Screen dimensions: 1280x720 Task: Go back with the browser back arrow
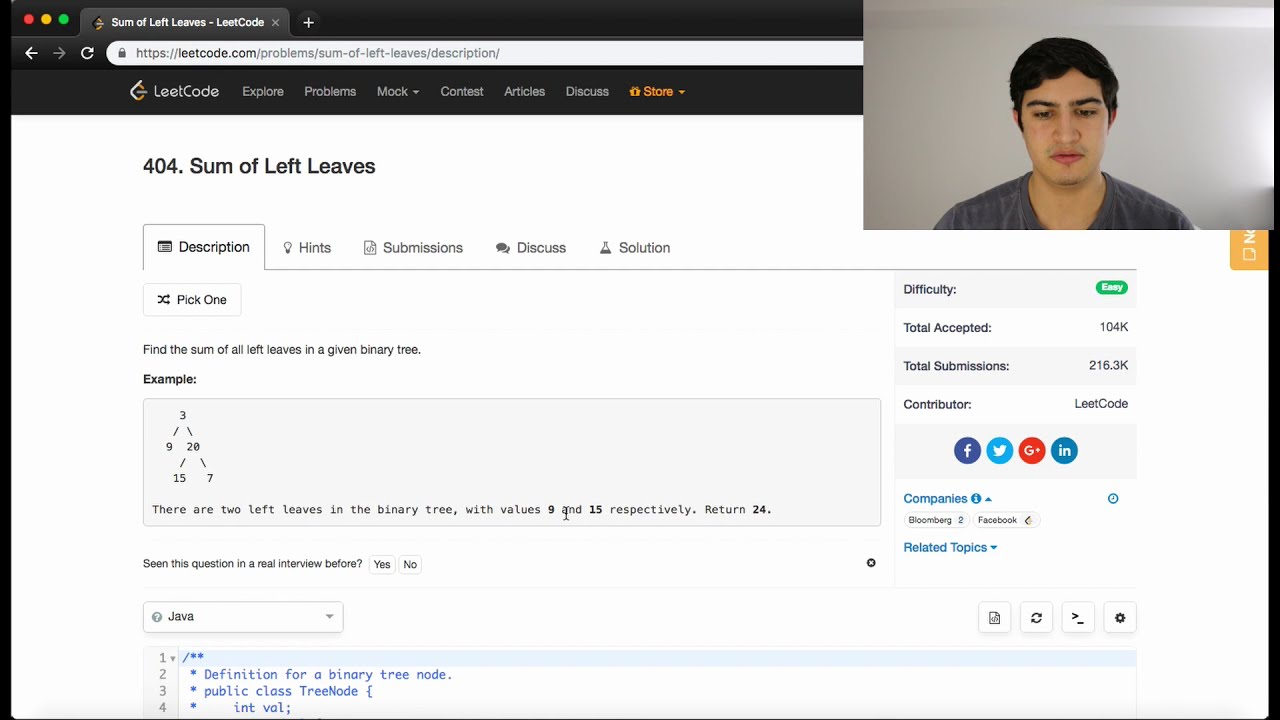click(31, 53)
